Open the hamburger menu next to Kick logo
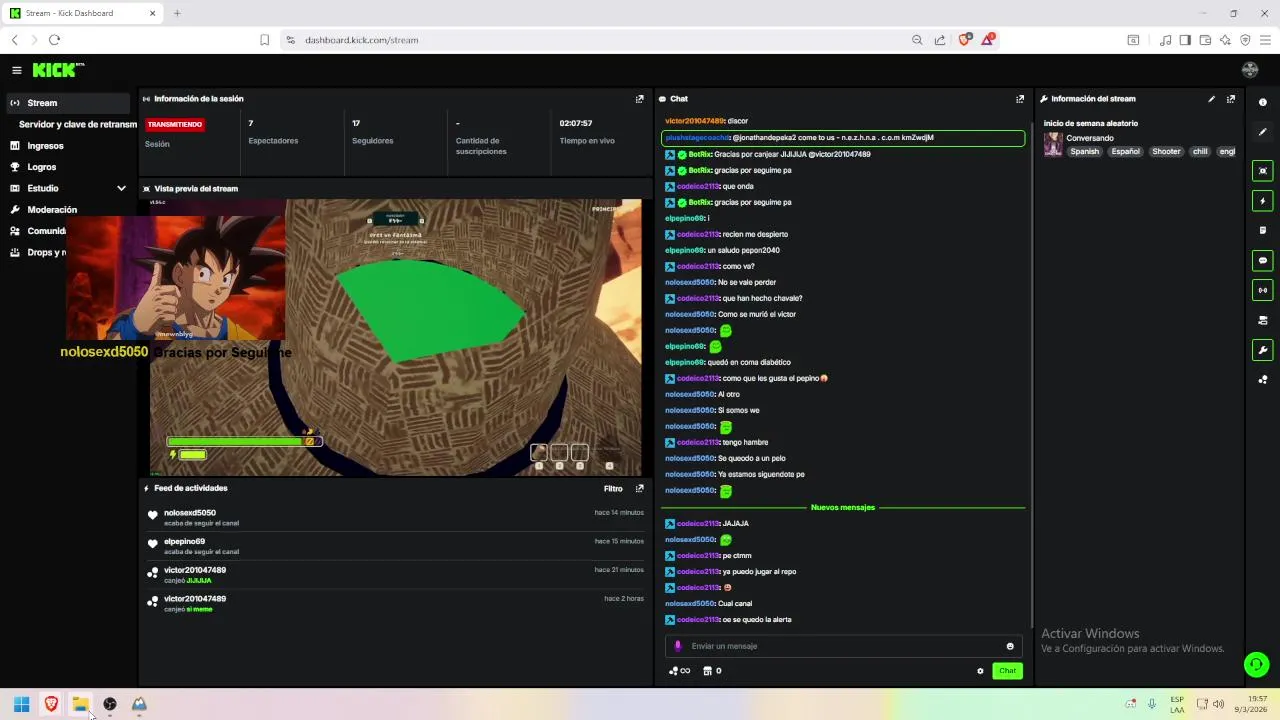1280x720 pixels. click(16, 70)
